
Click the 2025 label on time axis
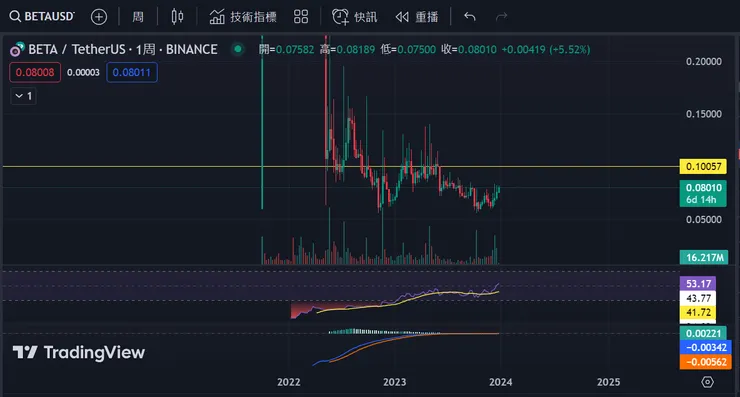[608, 382]
